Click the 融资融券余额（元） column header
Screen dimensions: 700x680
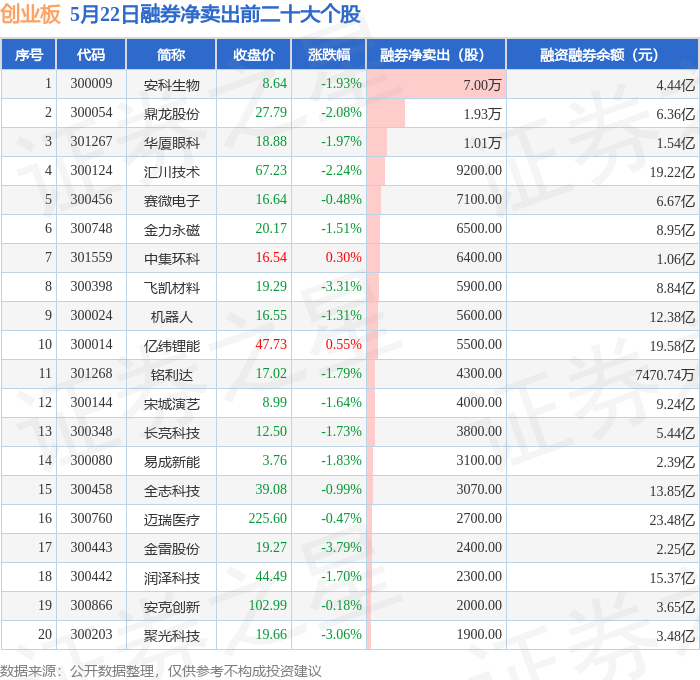602,54
